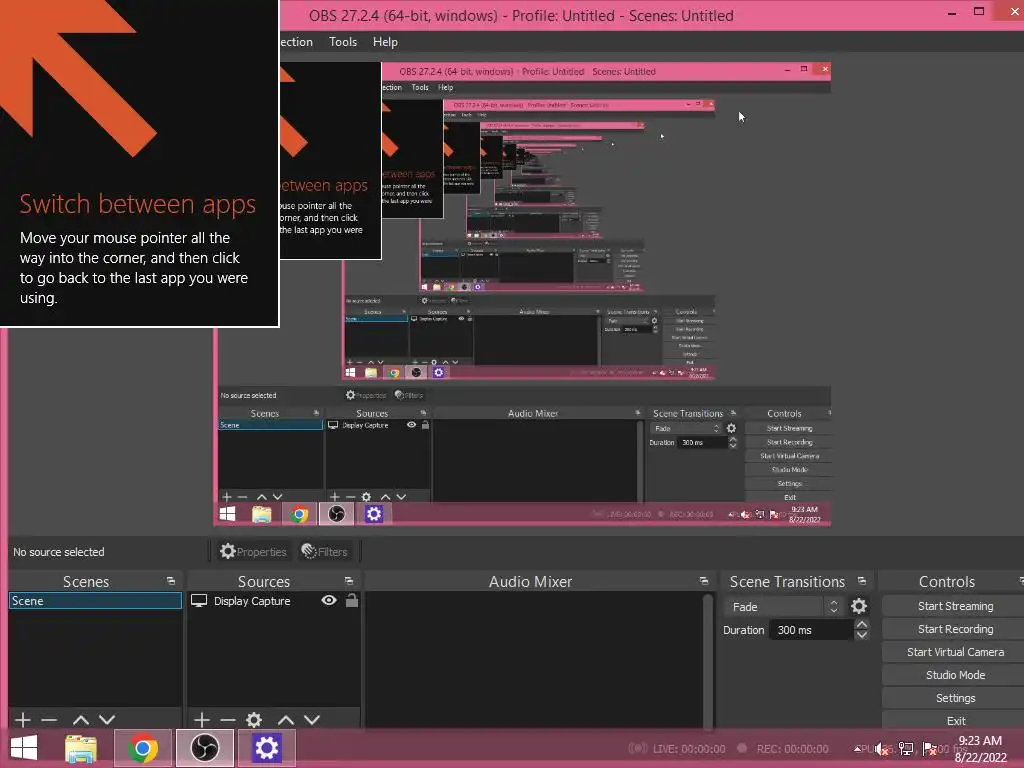The width and height of the screenshot is (1024, 768).
Task: Undock the Audio Mixer panel
Action: pyautogui.click(x=703, y=581)
